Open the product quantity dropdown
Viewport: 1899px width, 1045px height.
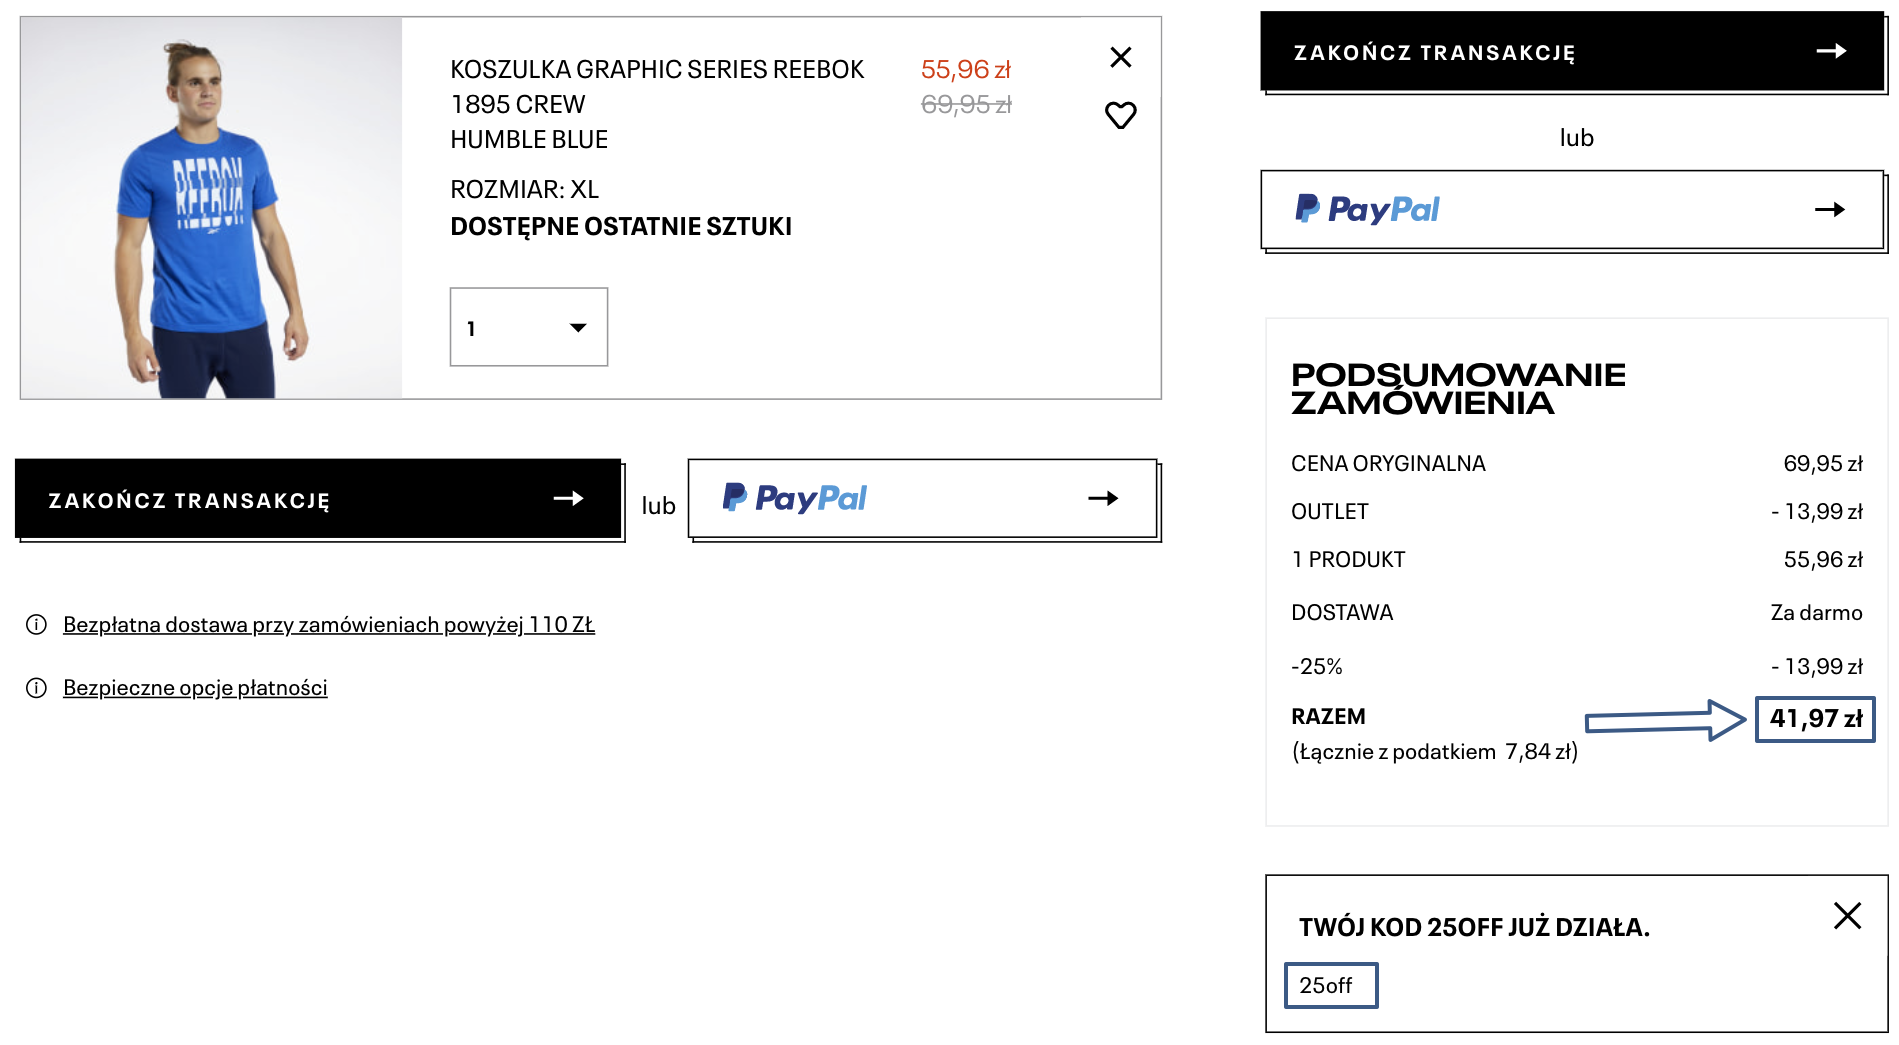click(529, 327)
